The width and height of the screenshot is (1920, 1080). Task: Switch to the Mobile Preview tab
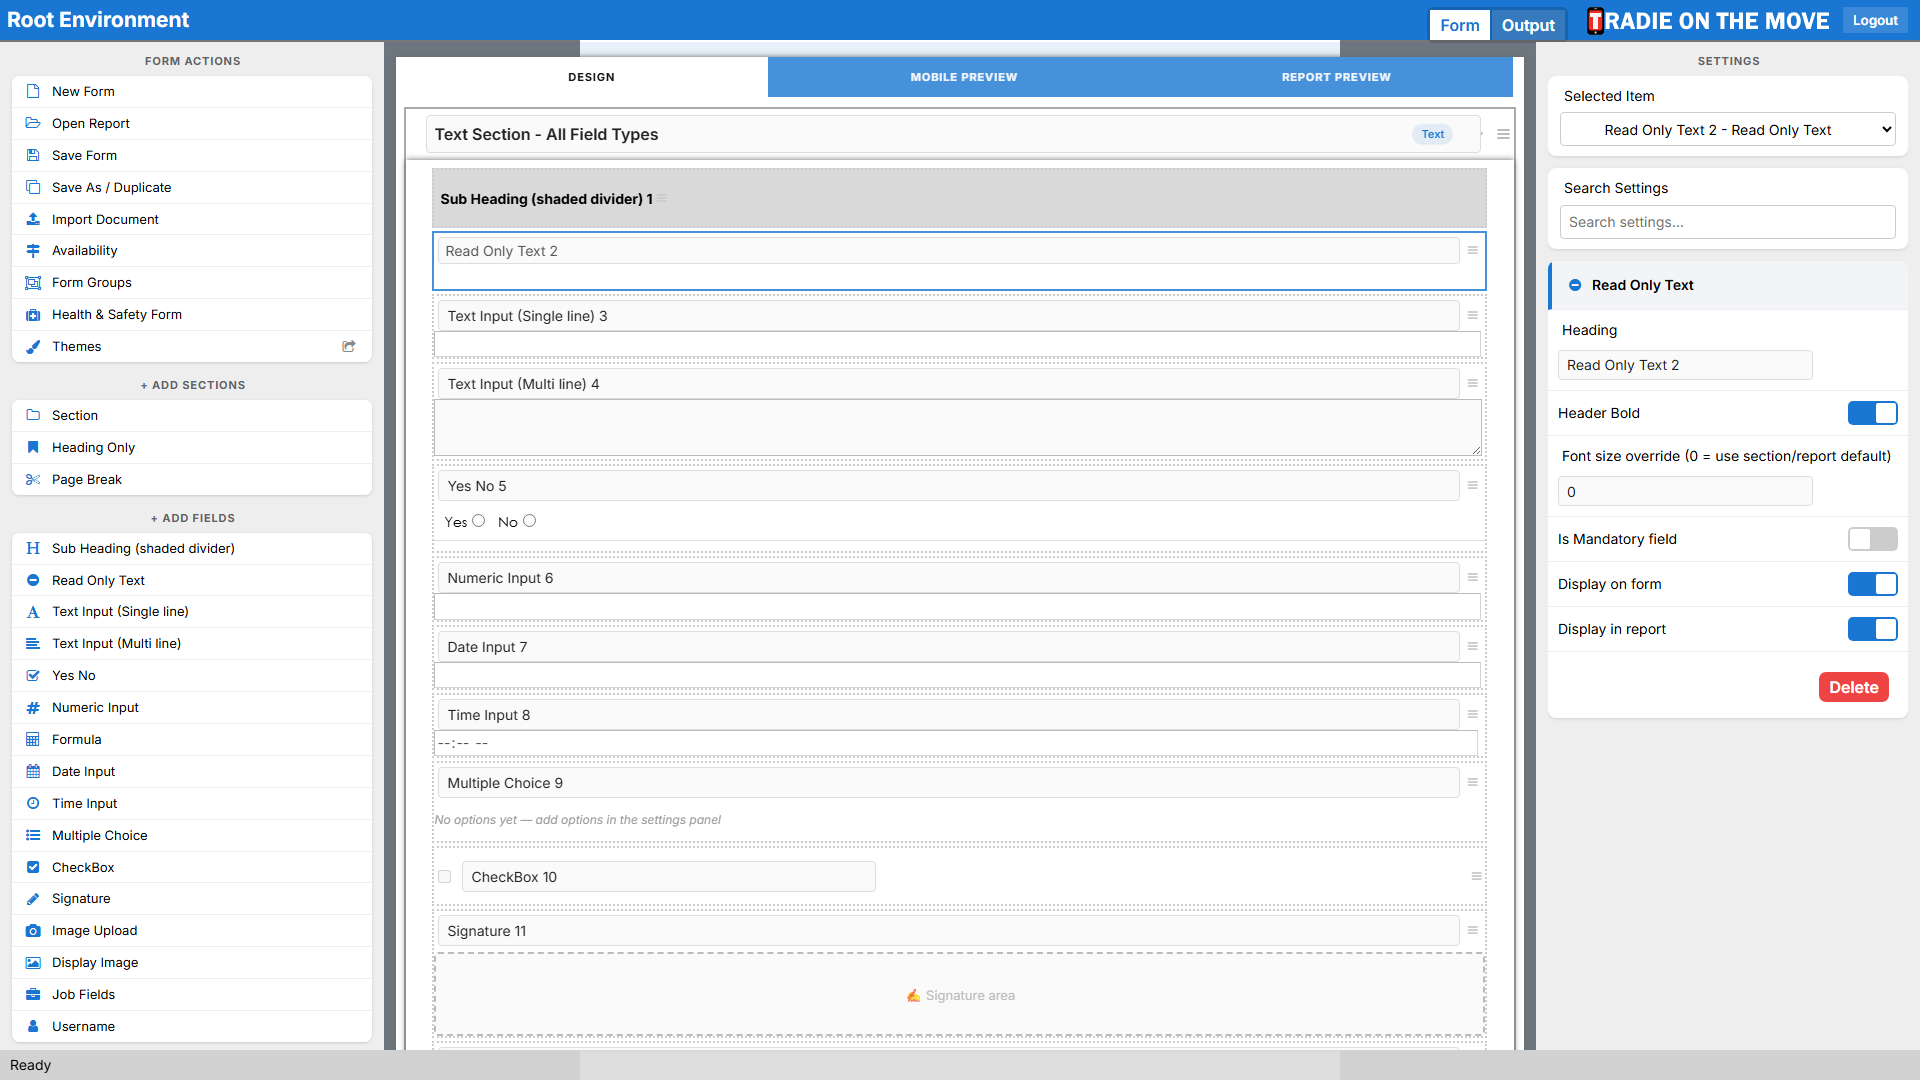pos(963,77)
